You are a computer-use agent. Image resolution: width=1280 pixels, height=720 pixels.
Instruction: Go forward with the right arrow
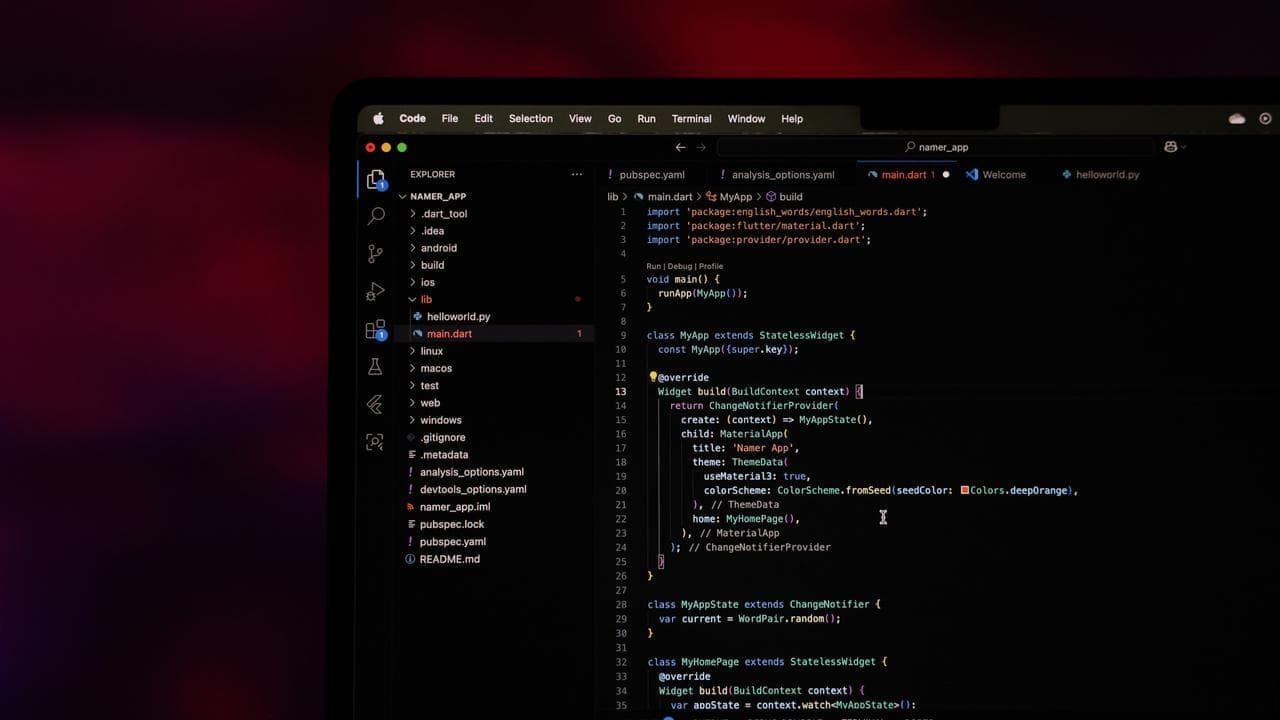pyautogui.click(x=701, y=147)
